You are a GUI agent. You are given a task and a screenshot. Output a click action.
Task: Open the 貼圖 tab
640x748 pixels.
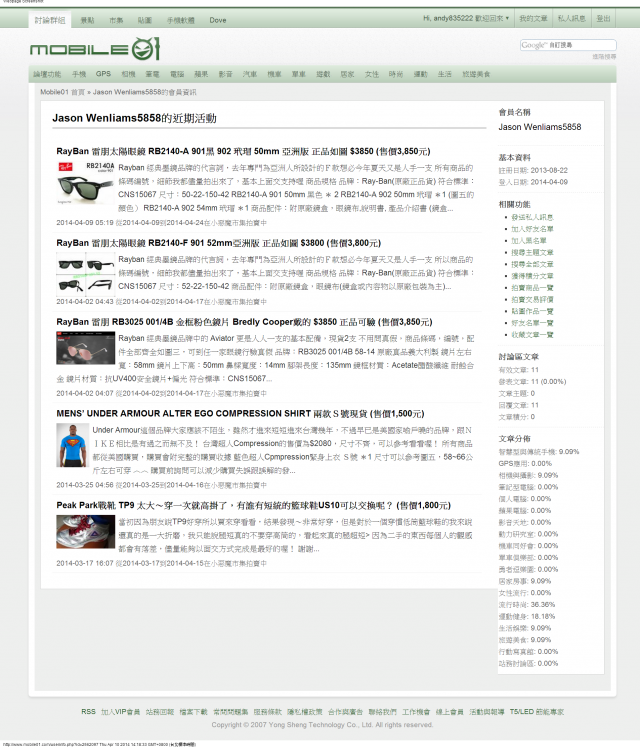(145, 20)
